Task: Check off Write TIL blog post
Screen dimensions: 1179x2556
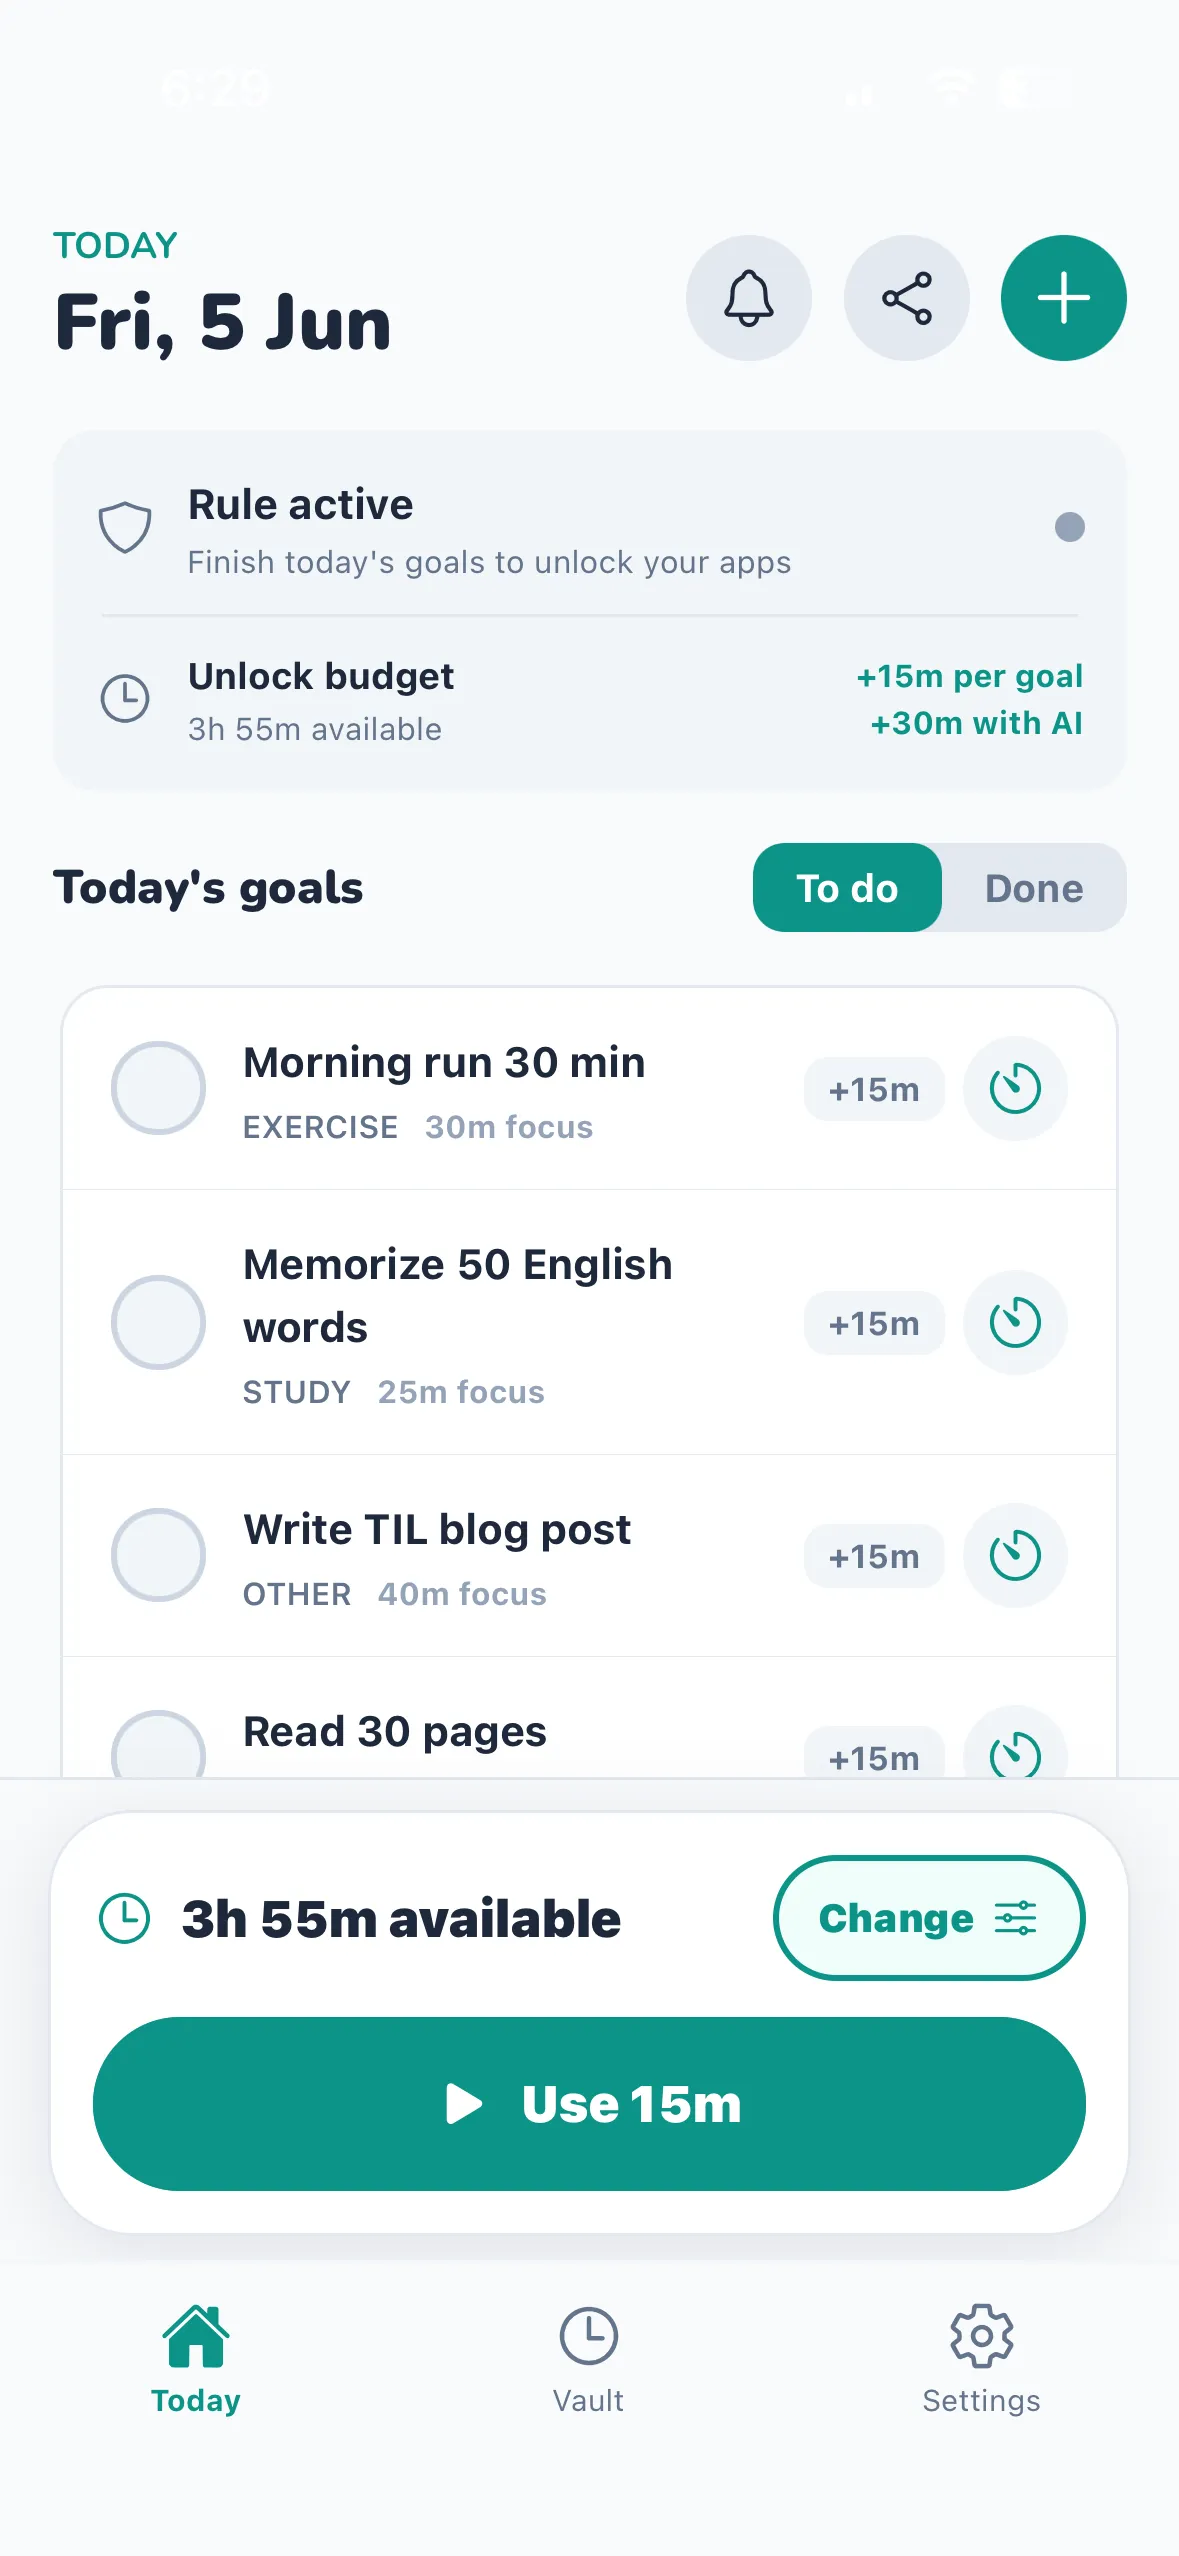Action: coord(158,1555)
